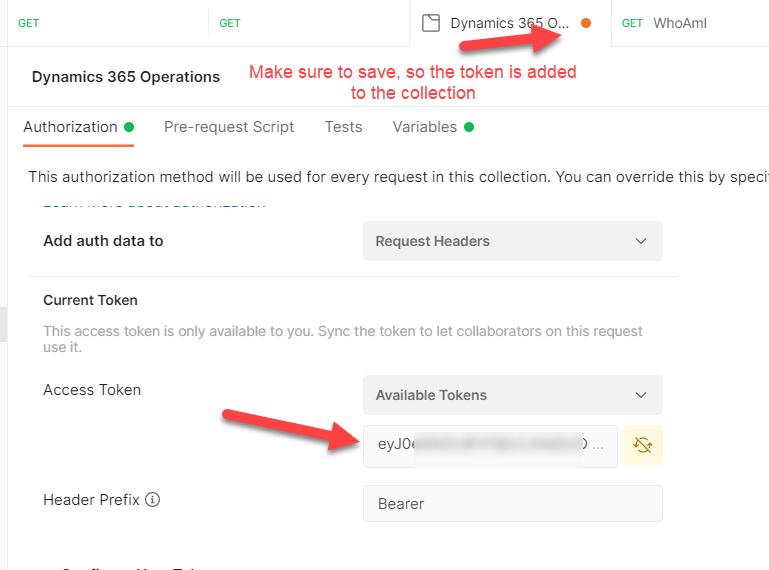The width and height of the screenshot is (769, 570).
Task: Click the access token input field
Action: 490,446
